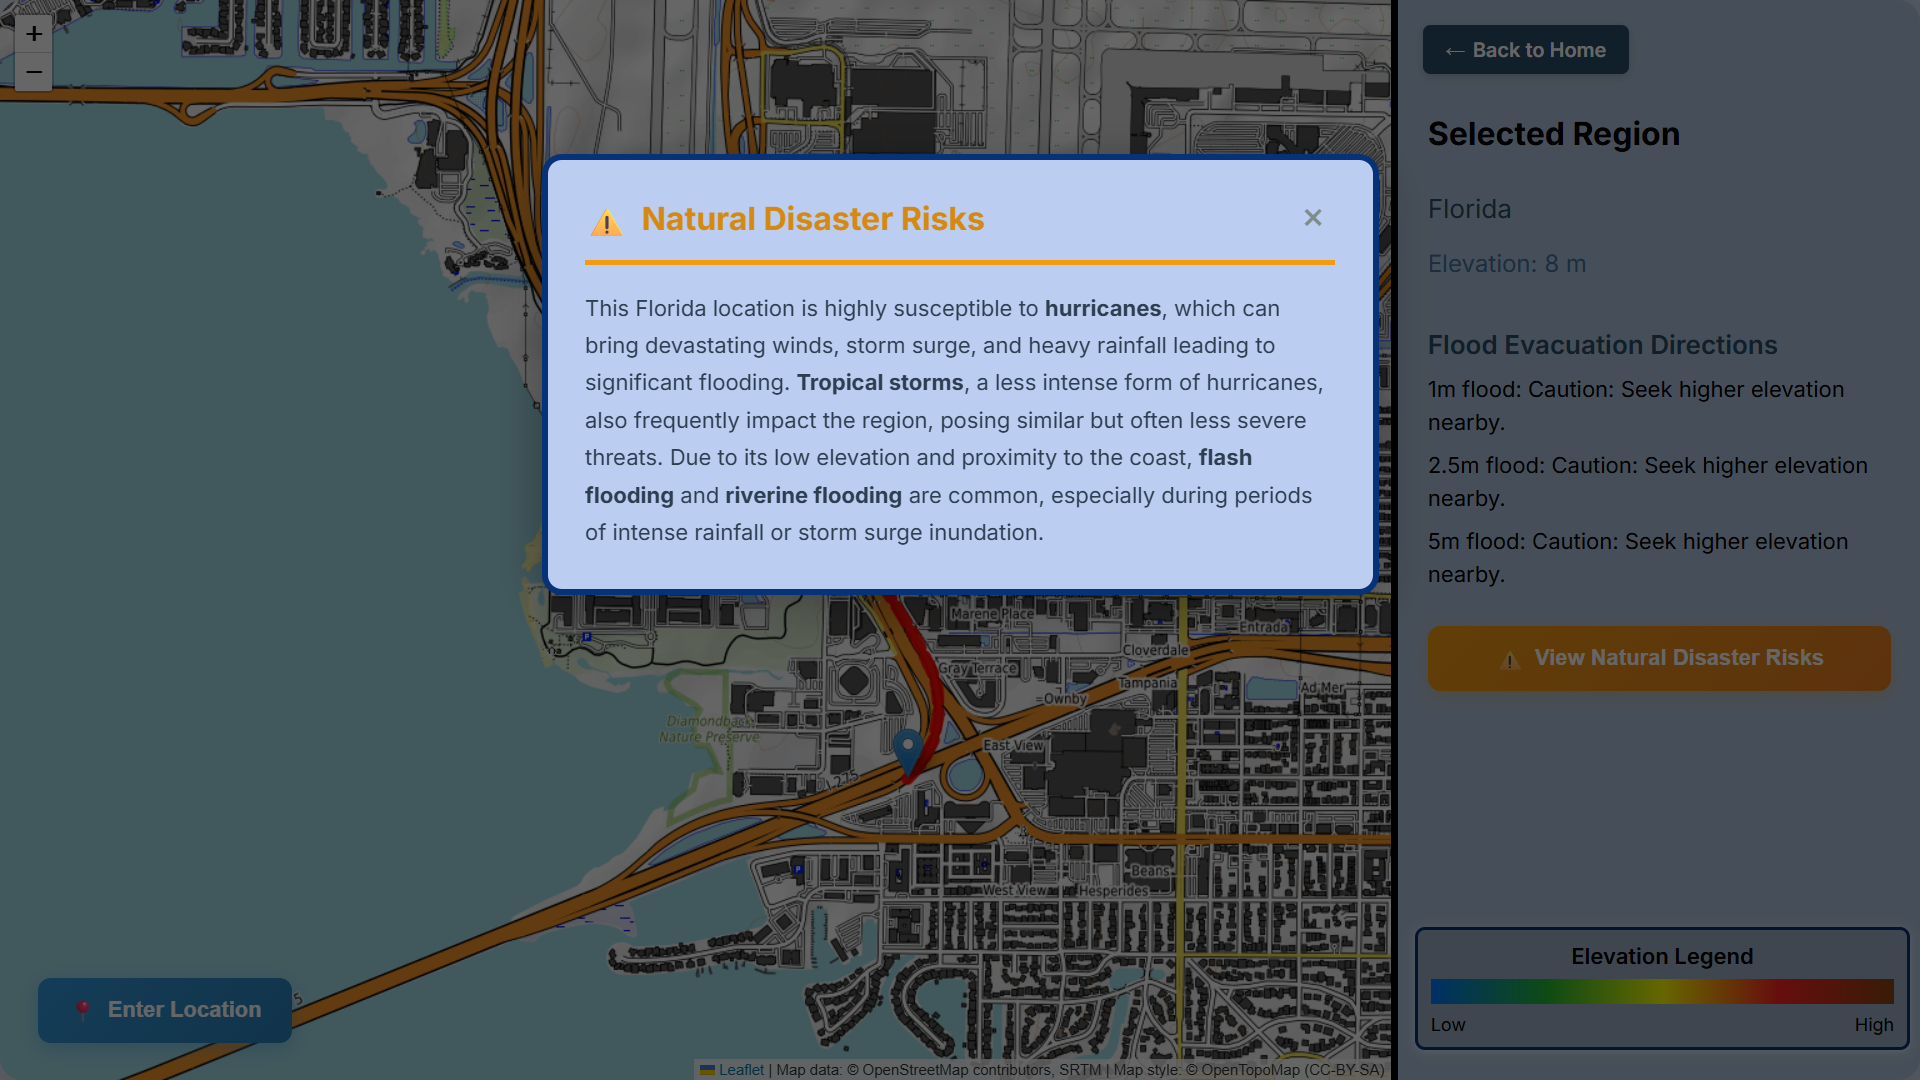Click the red pin icon on Enter Location
The image size is (1920, 1080).
pyautogui.click(x=83, y=1010)
